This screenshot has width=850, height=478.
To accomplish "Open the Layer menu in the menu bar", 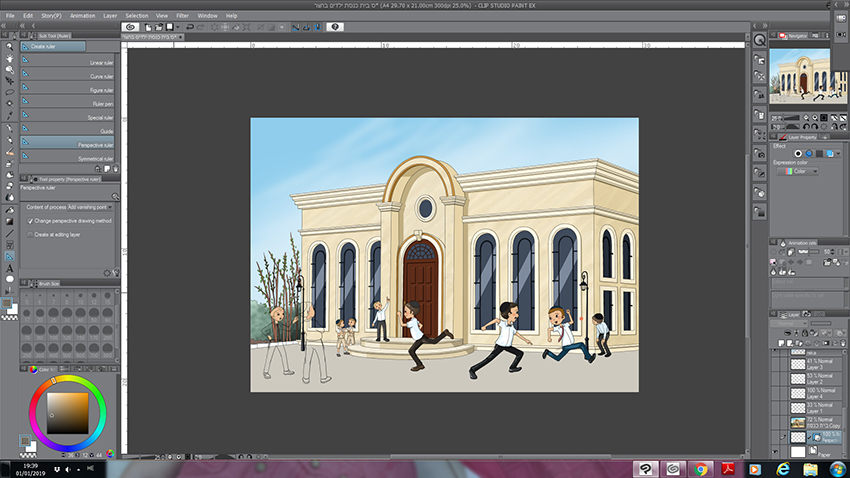I will [x=110, y=16].
